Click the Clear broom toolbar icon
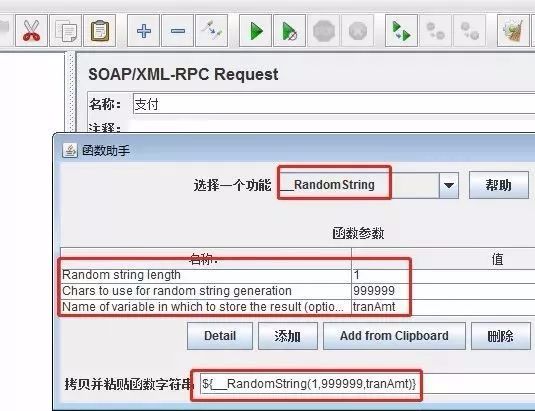The image size is (535, 411). 513,31
